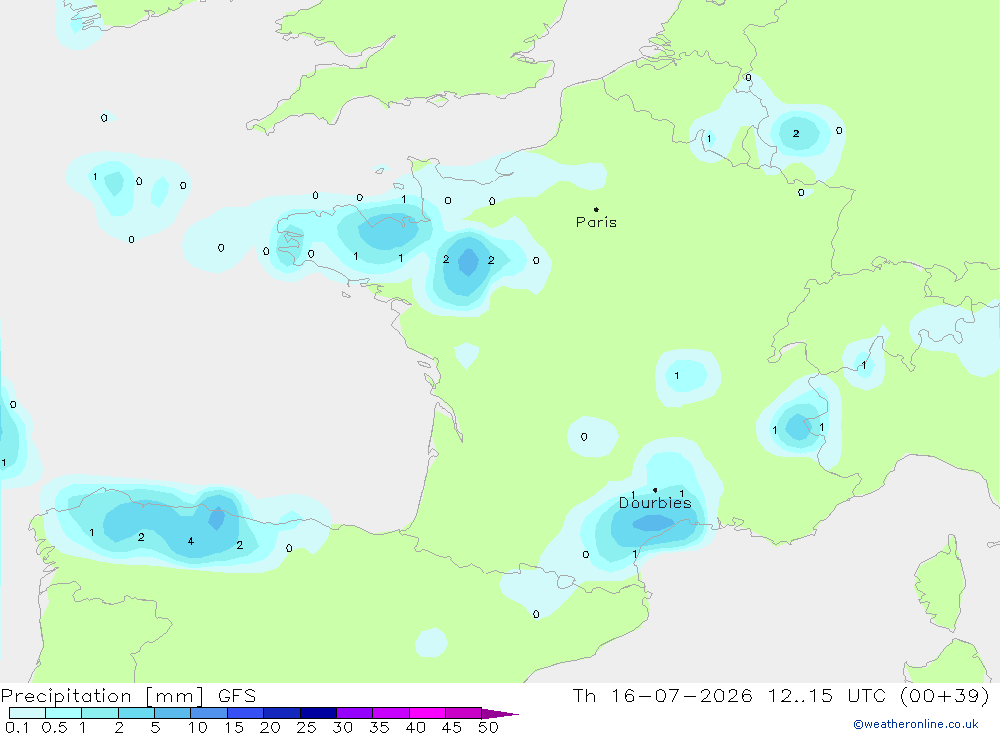Pick the 25–30 mm purple legend swatch
Viewport: 1000px width, 733px height.
tap(318, 713)
